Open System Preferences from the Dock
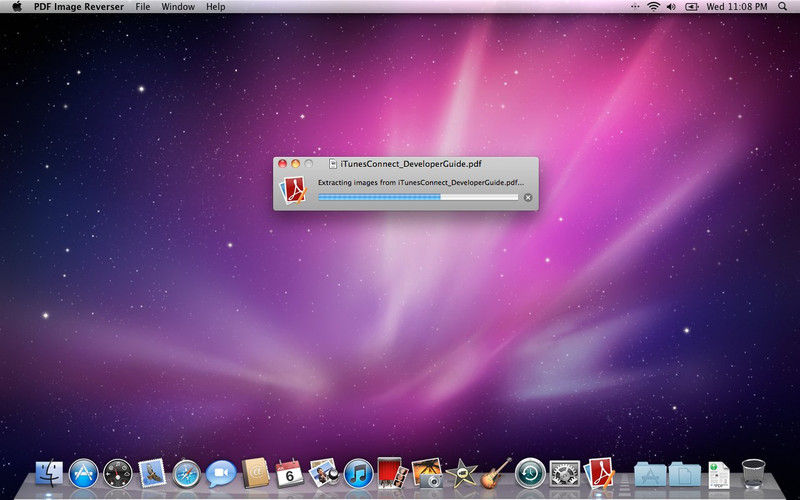 564,474
